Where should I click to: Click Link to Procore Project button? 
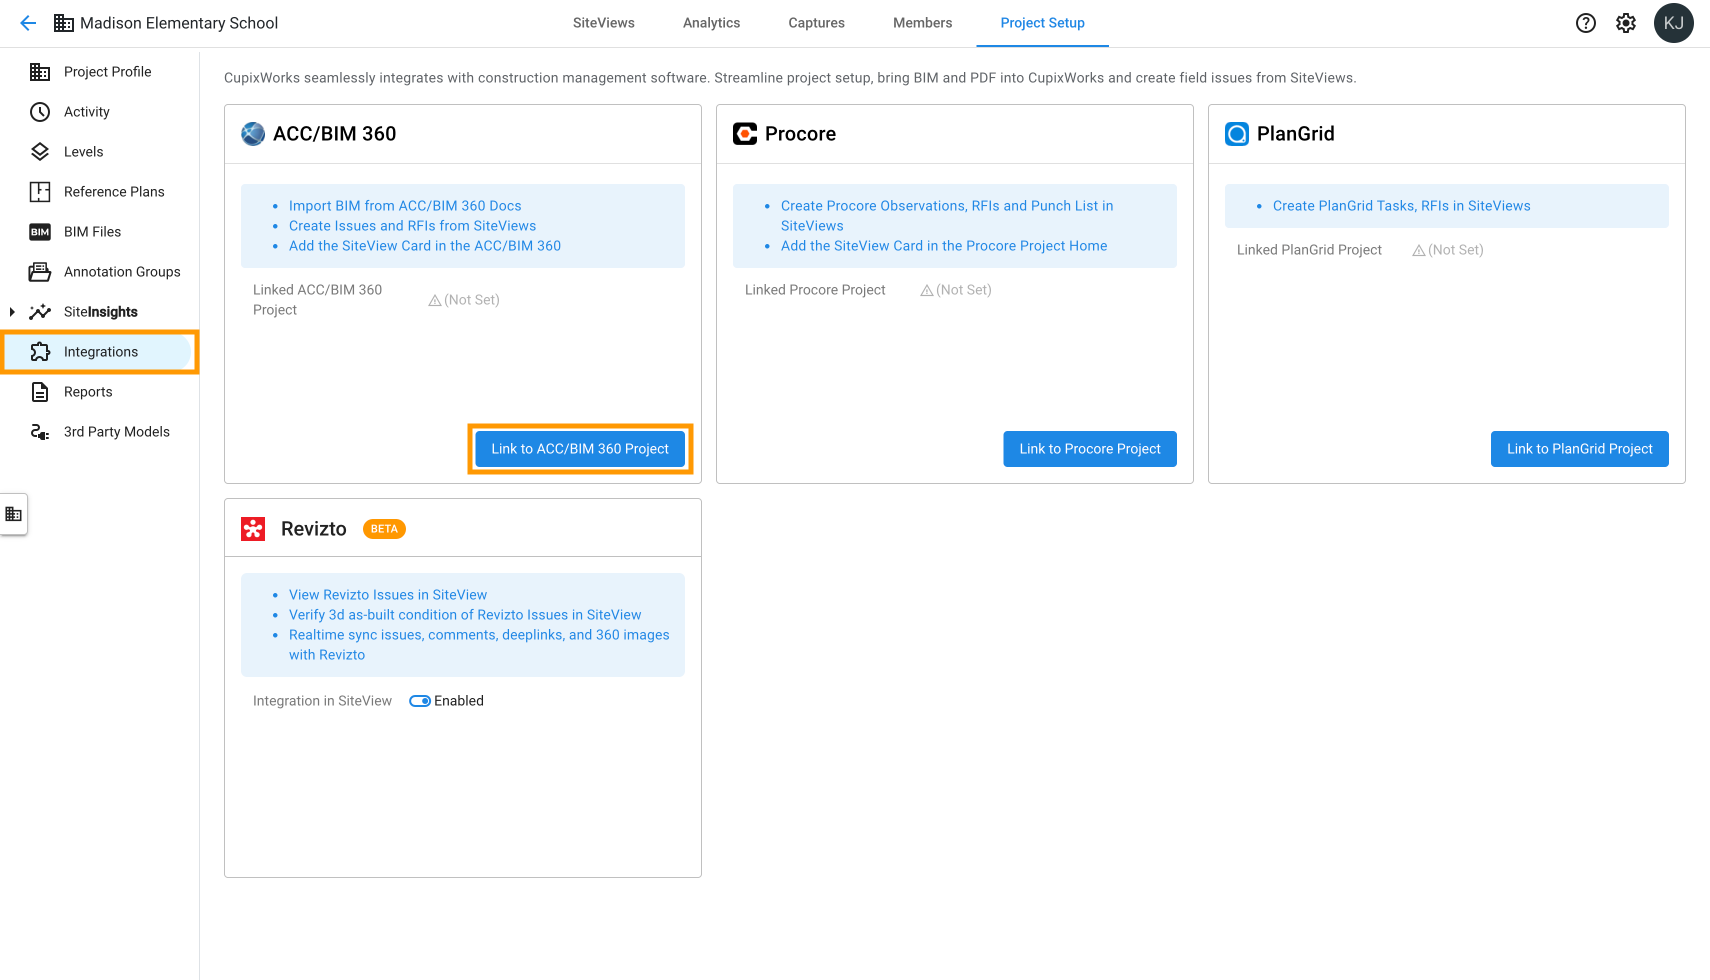[1090, 449]
